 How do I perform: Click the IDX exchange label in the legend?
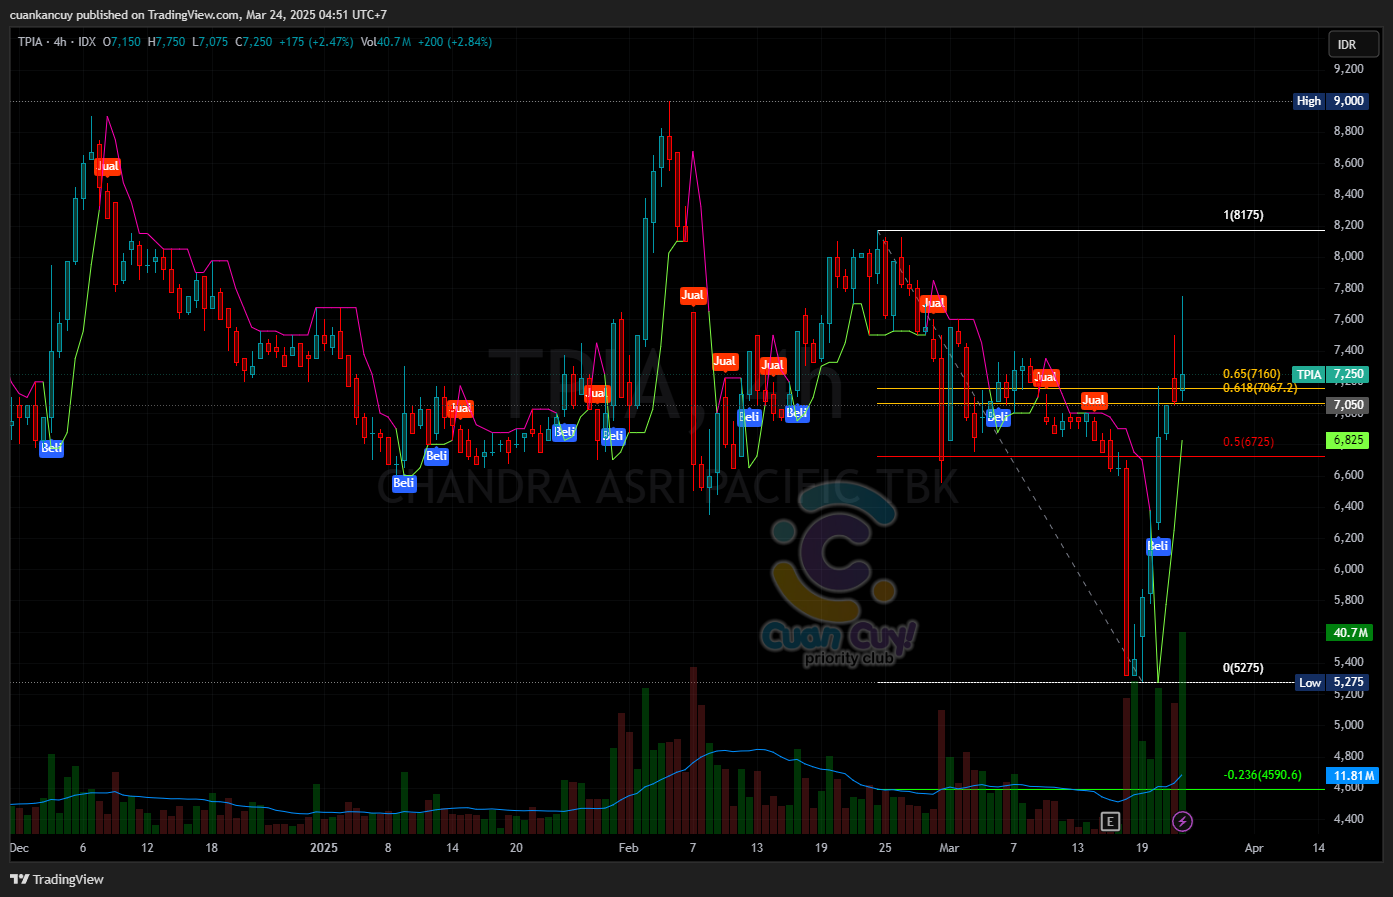[87, 42]
